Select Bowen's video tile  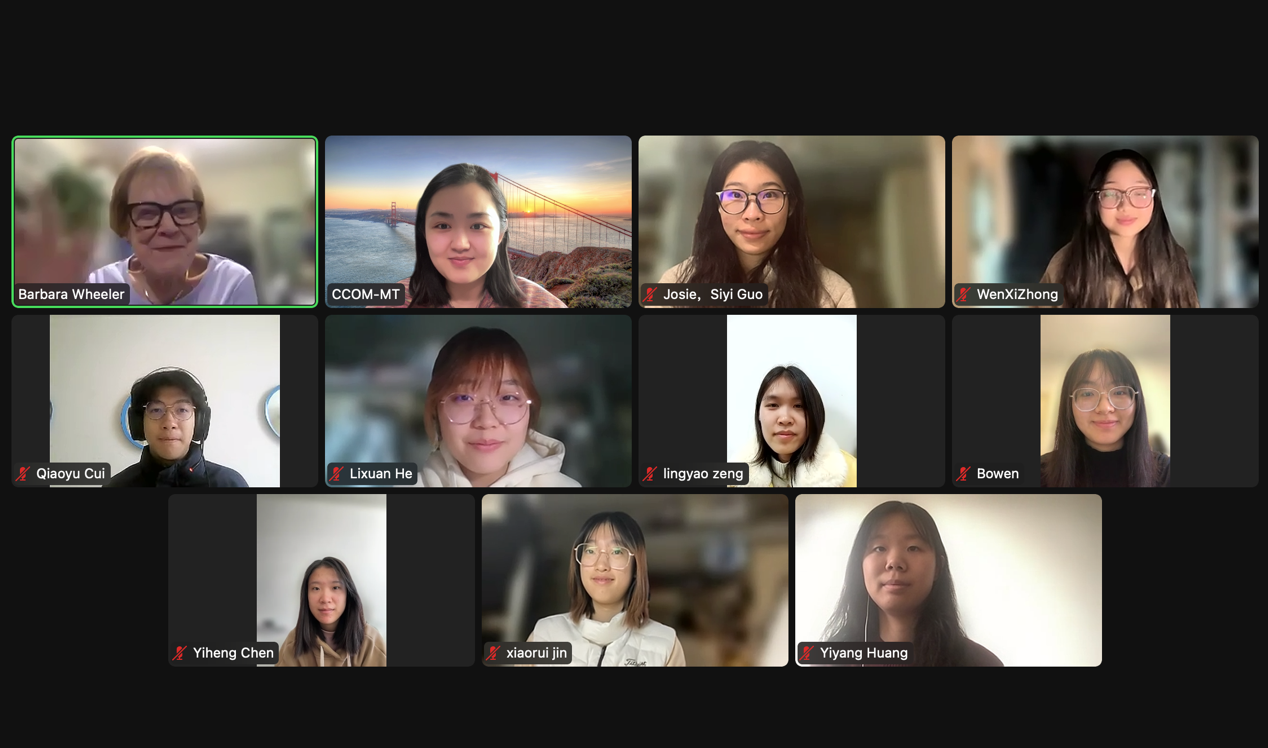1105,401
